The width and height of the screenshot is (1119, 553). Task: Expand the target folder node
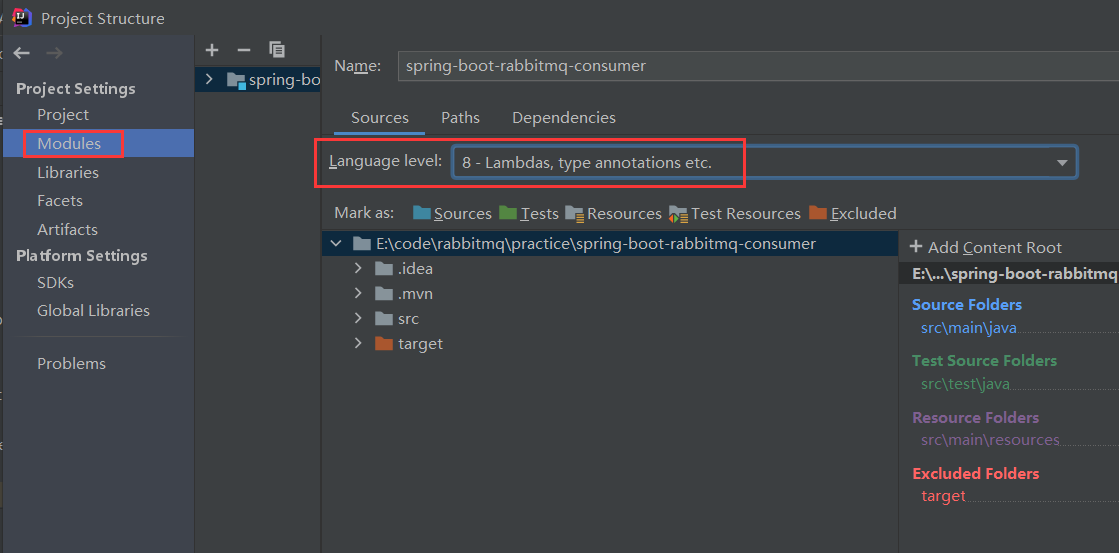point(358,343)
